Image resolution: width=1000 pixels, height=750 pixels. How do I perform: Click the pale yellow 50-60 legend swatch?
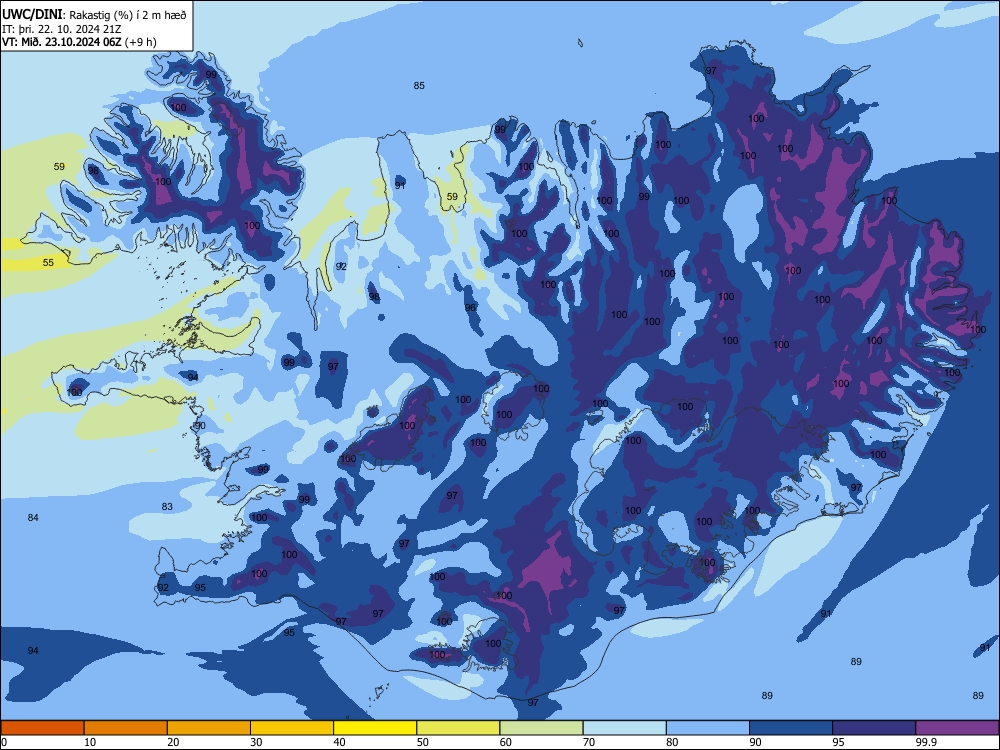(x=458, y=728)
